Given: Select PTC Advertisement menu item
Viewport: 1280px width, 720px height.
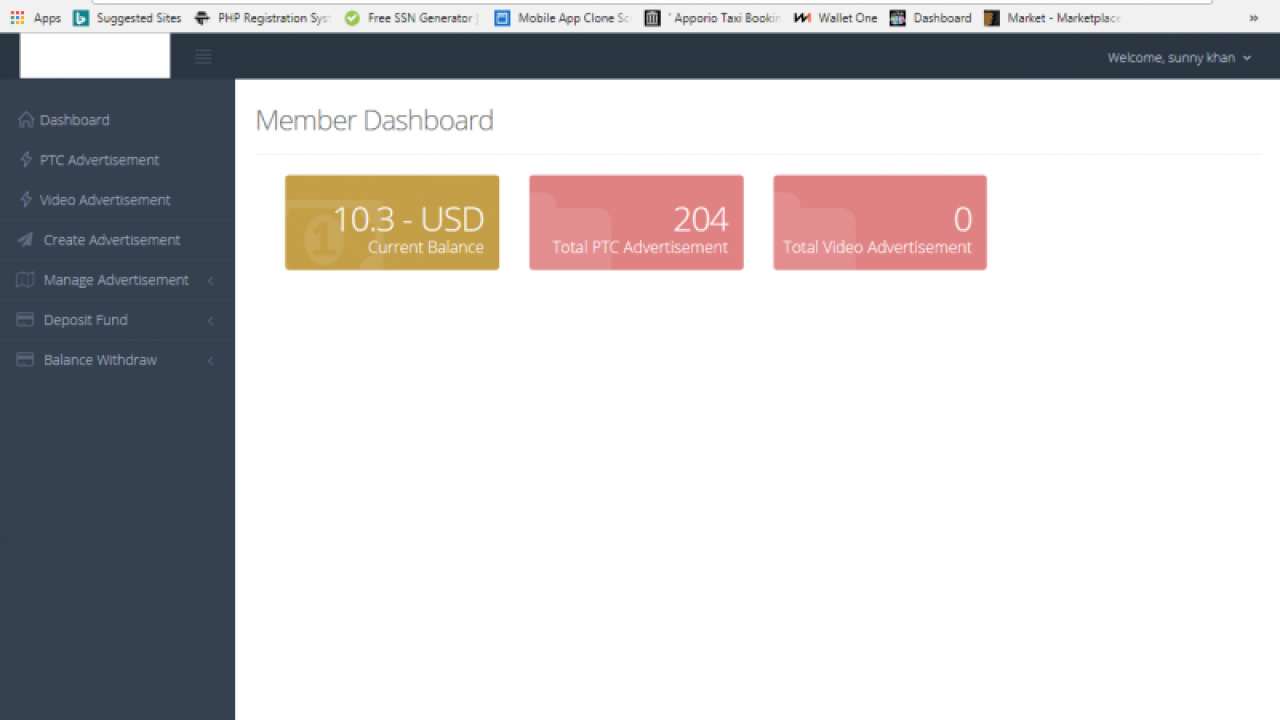Looking at the screenshot, I should coord(99,160).
